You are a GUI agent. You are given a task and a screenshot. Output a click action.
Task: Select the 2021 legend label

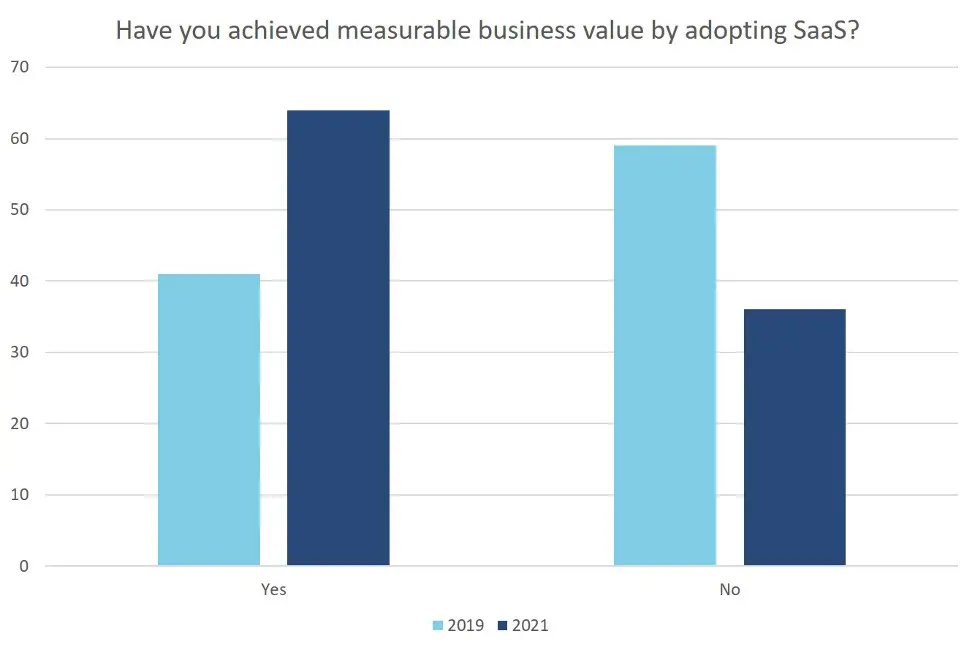530,625
